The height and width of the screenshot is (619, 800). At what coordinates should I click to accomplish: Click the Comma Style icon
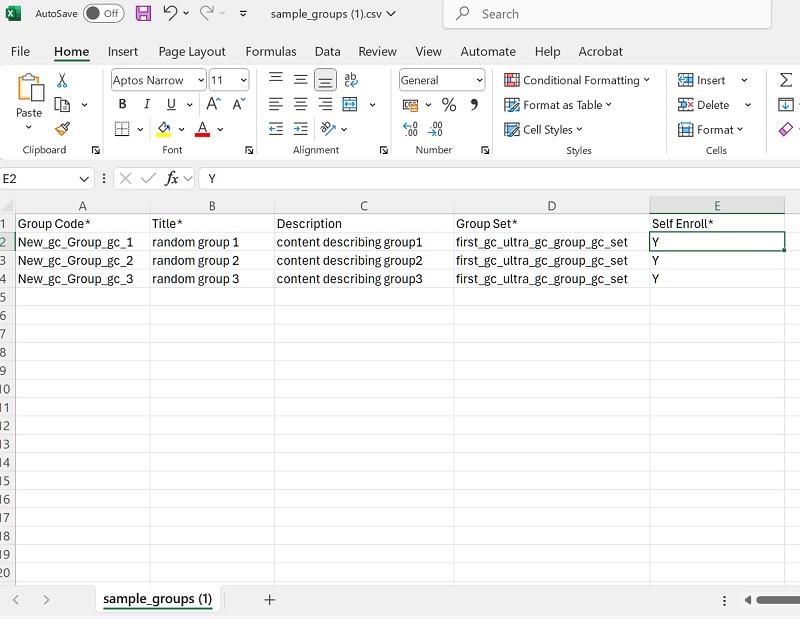(x=472, y=103)
